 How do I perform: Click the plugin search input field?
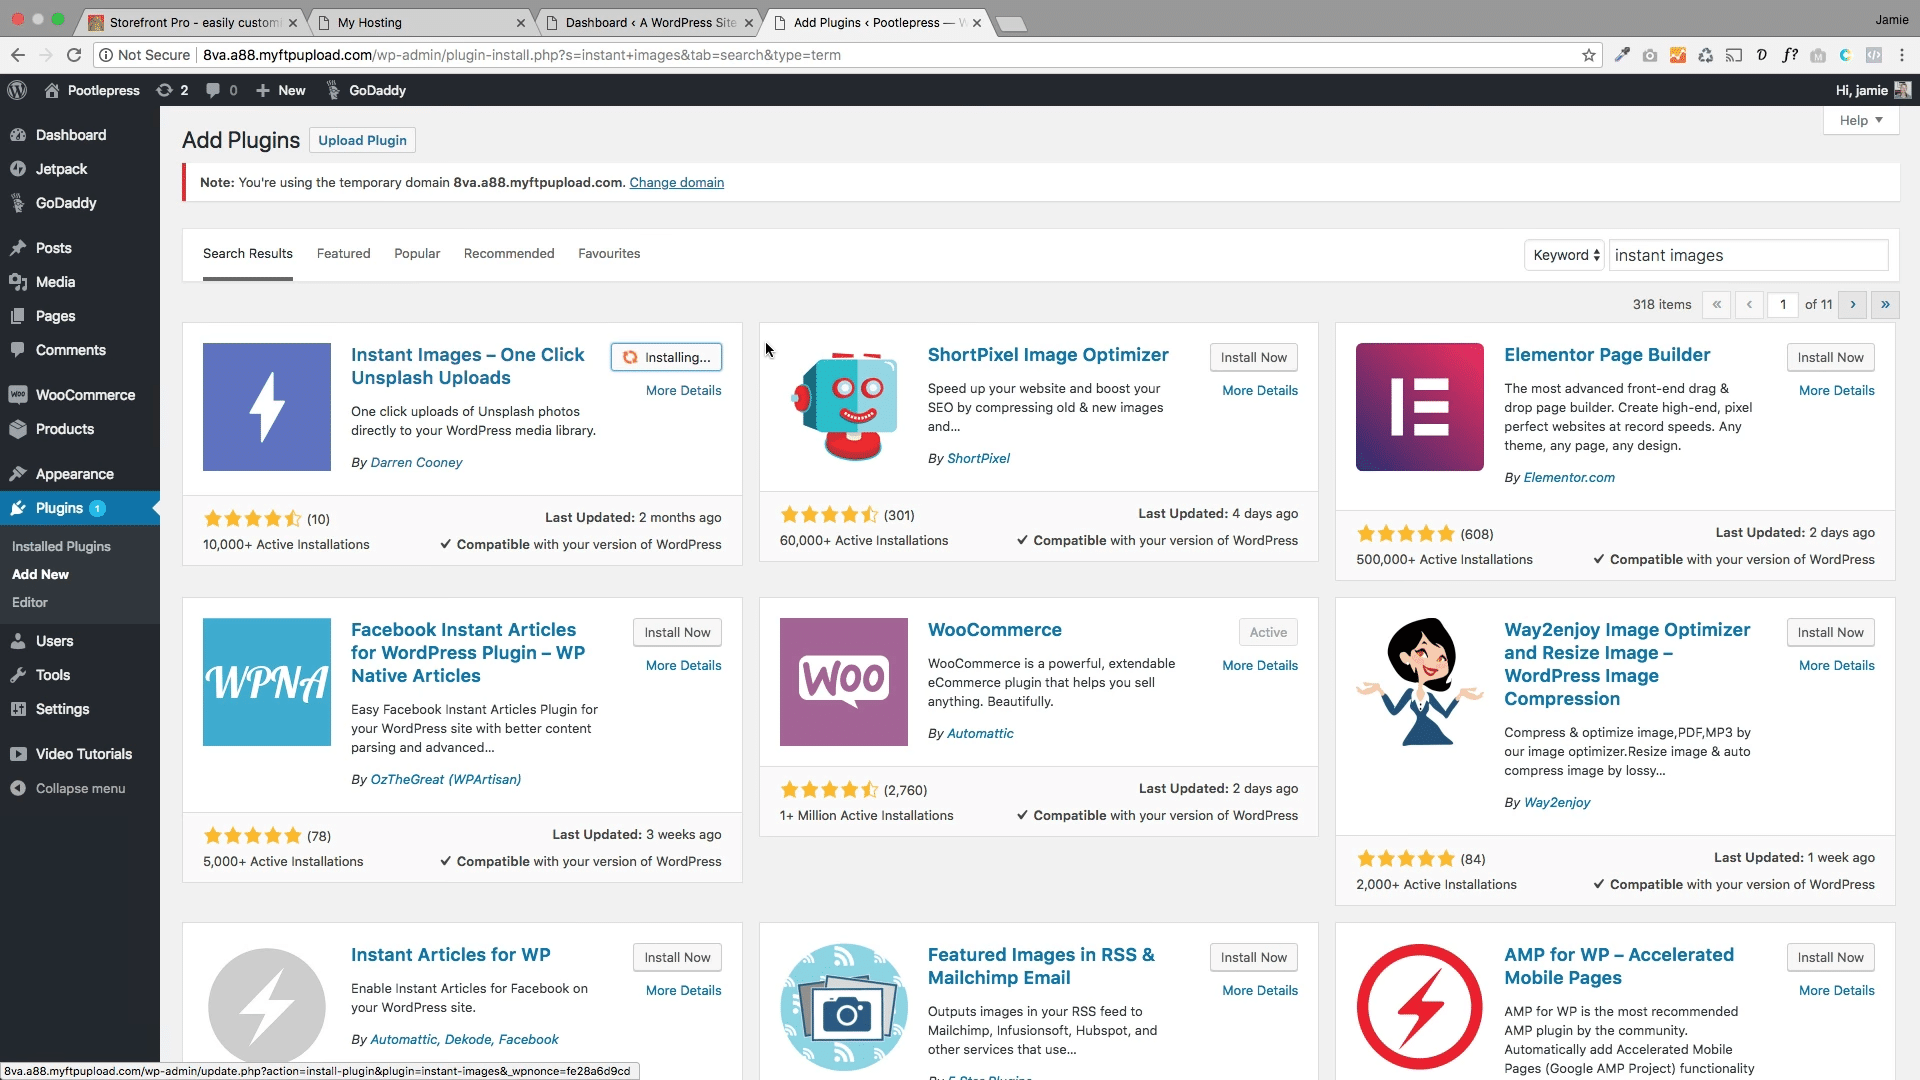pyautogui.click(x=1748, y=255)
